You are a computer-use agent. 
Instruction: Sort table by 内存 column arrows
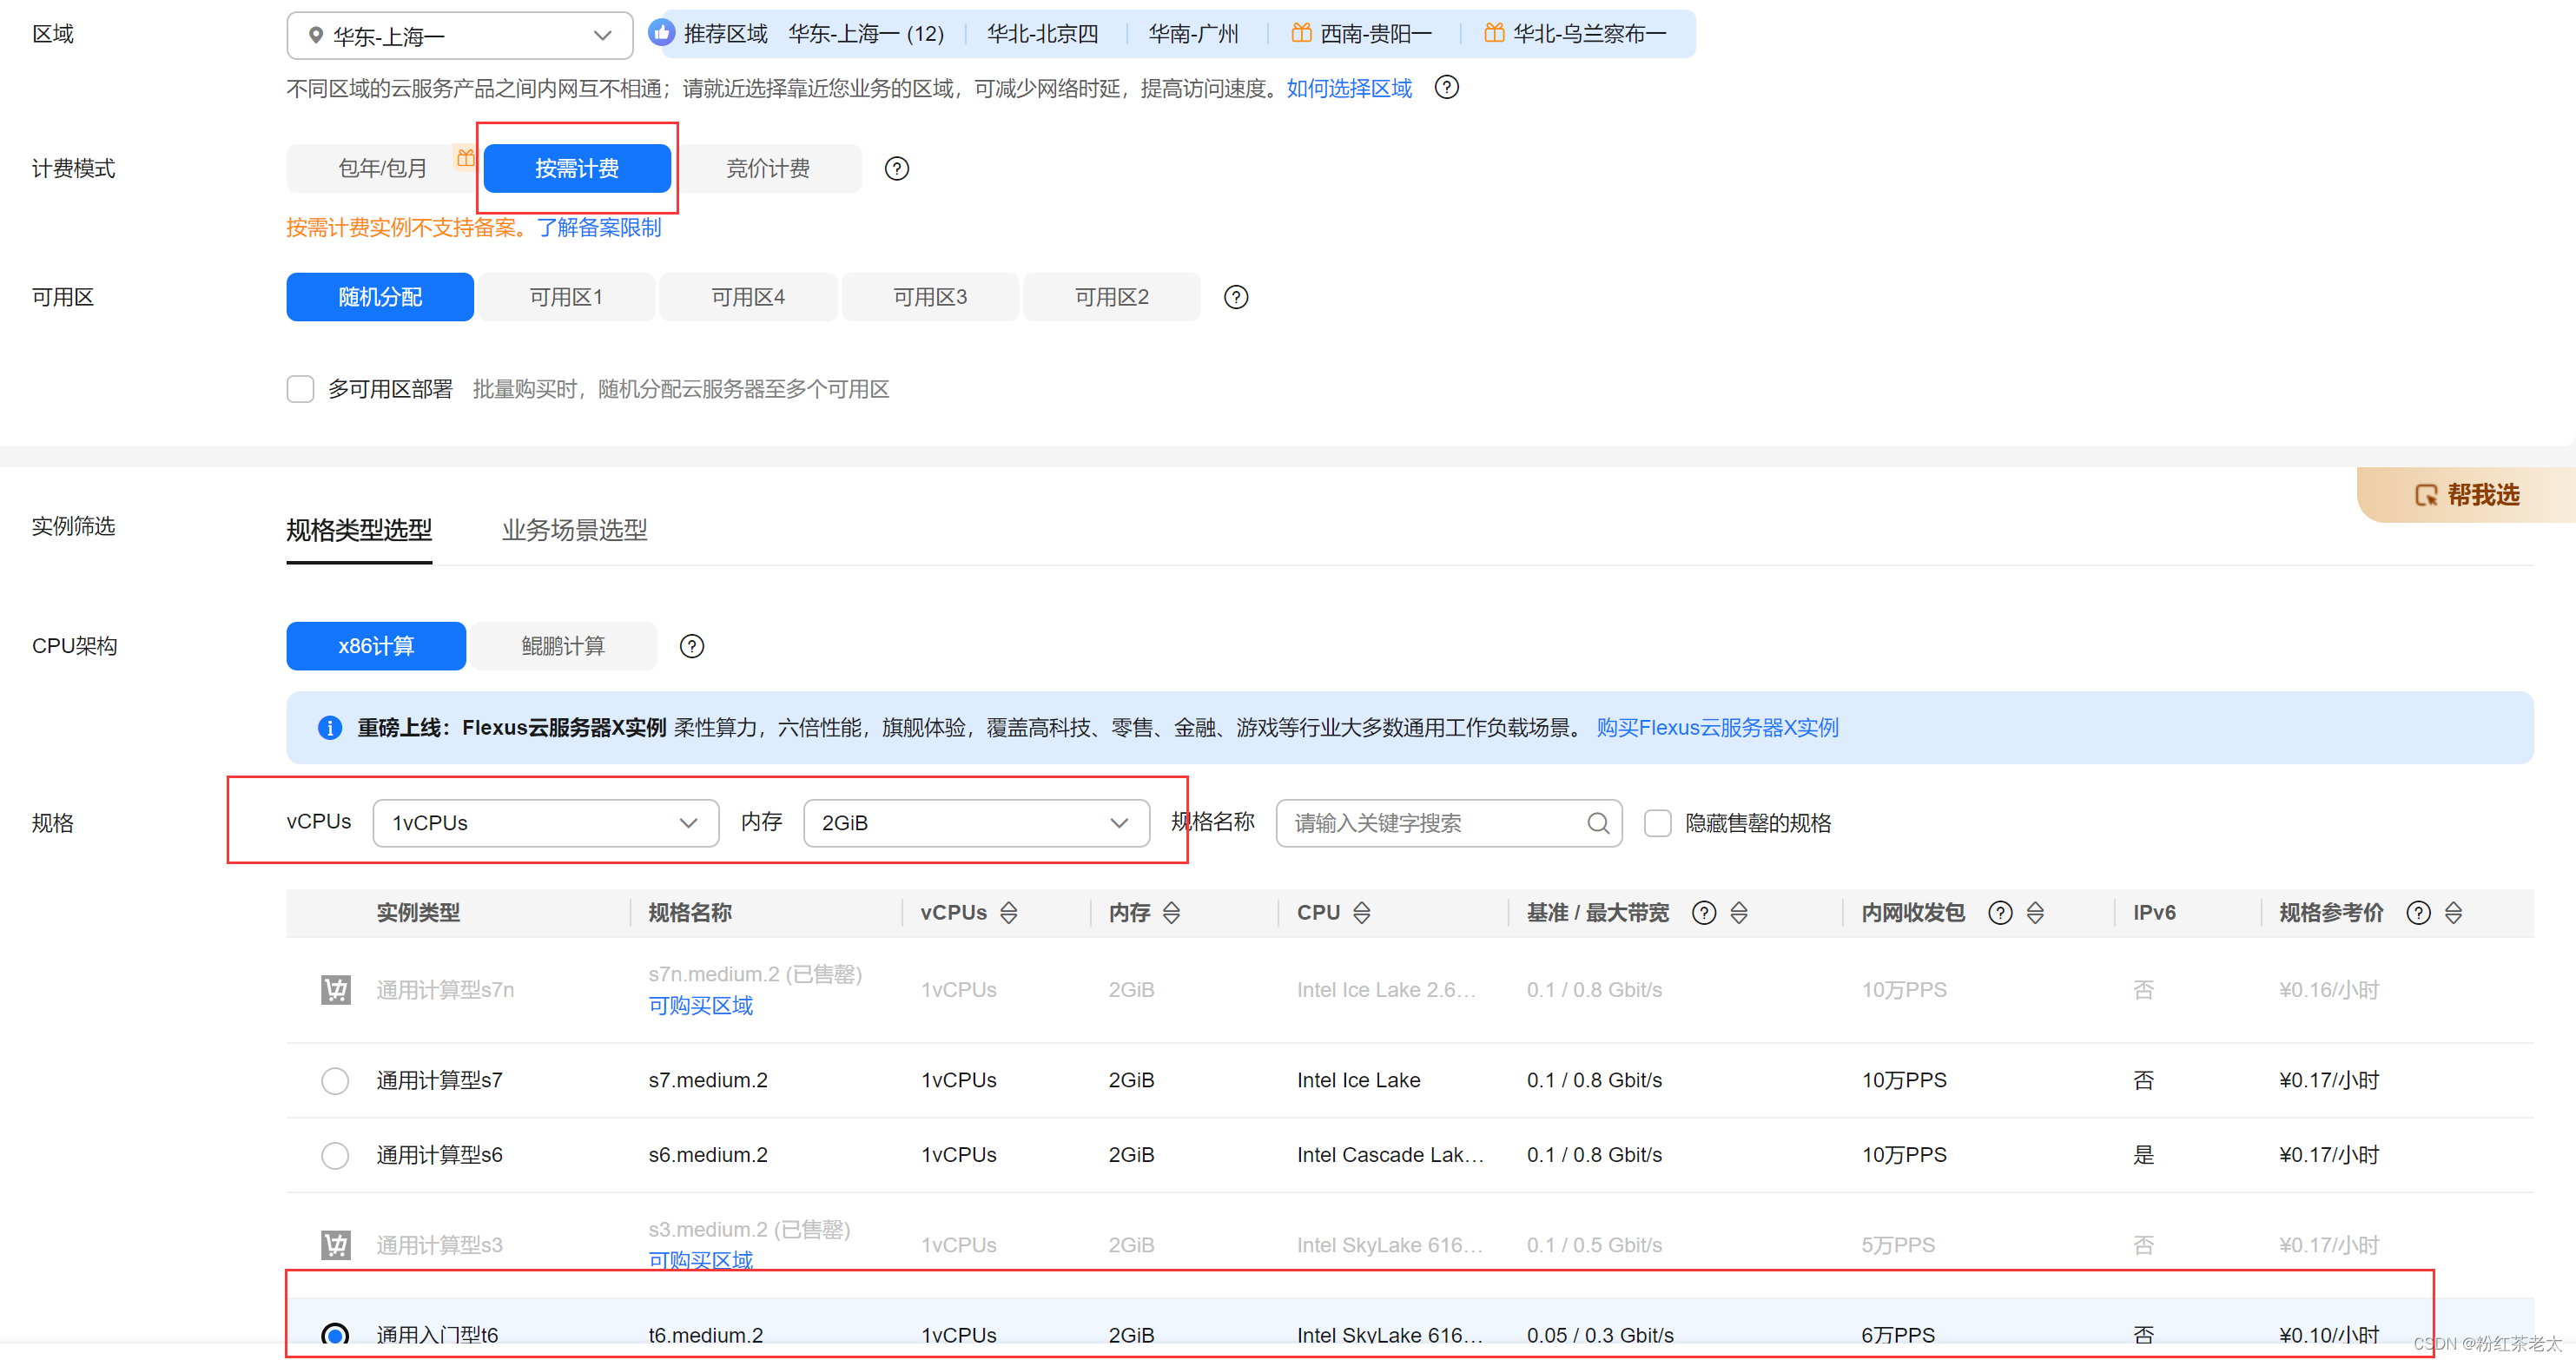[1171, 913]
